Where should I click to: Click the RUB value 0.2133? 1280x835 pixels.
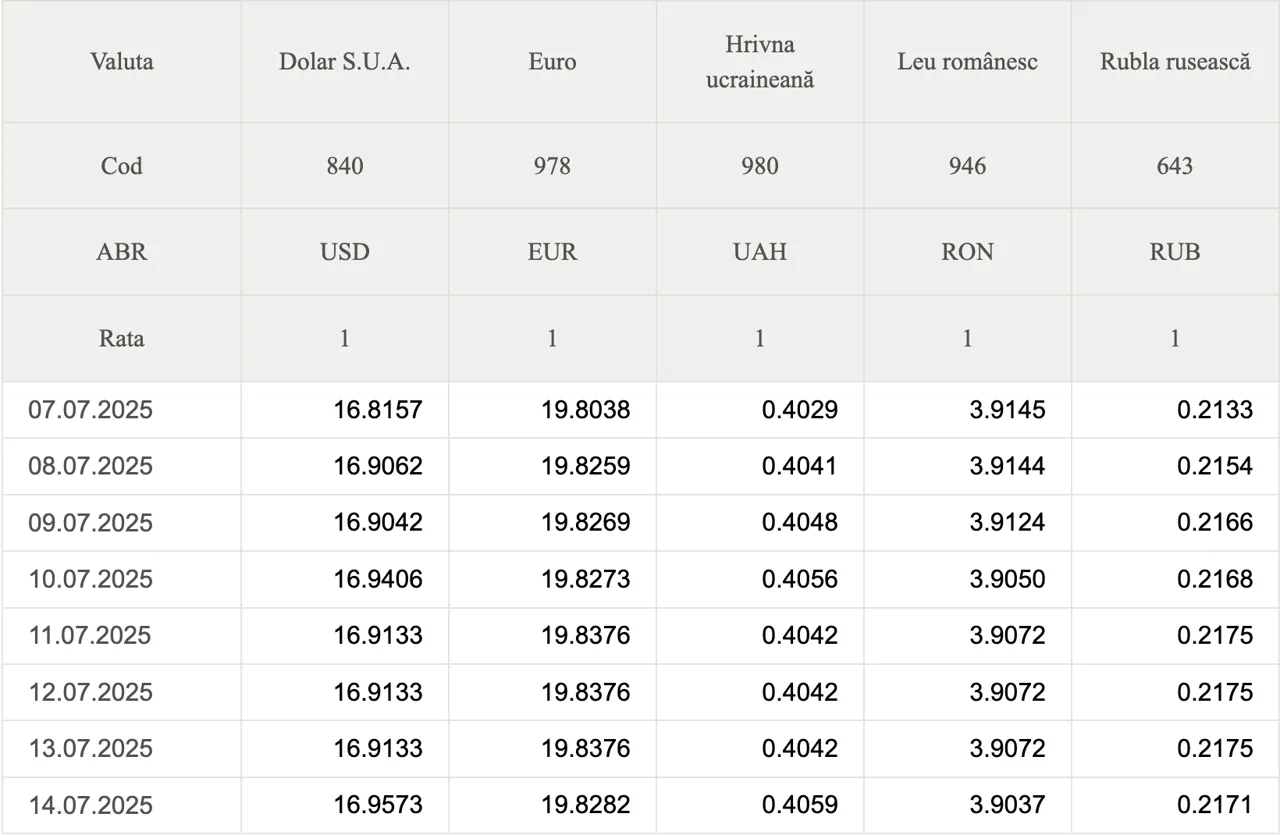[1215, 410]
